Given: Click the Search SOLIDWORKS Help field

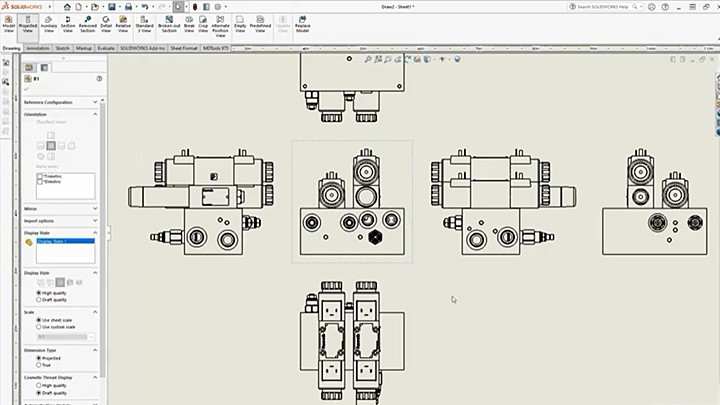Looking at the screenshot, I should click(x=602, y=7).
